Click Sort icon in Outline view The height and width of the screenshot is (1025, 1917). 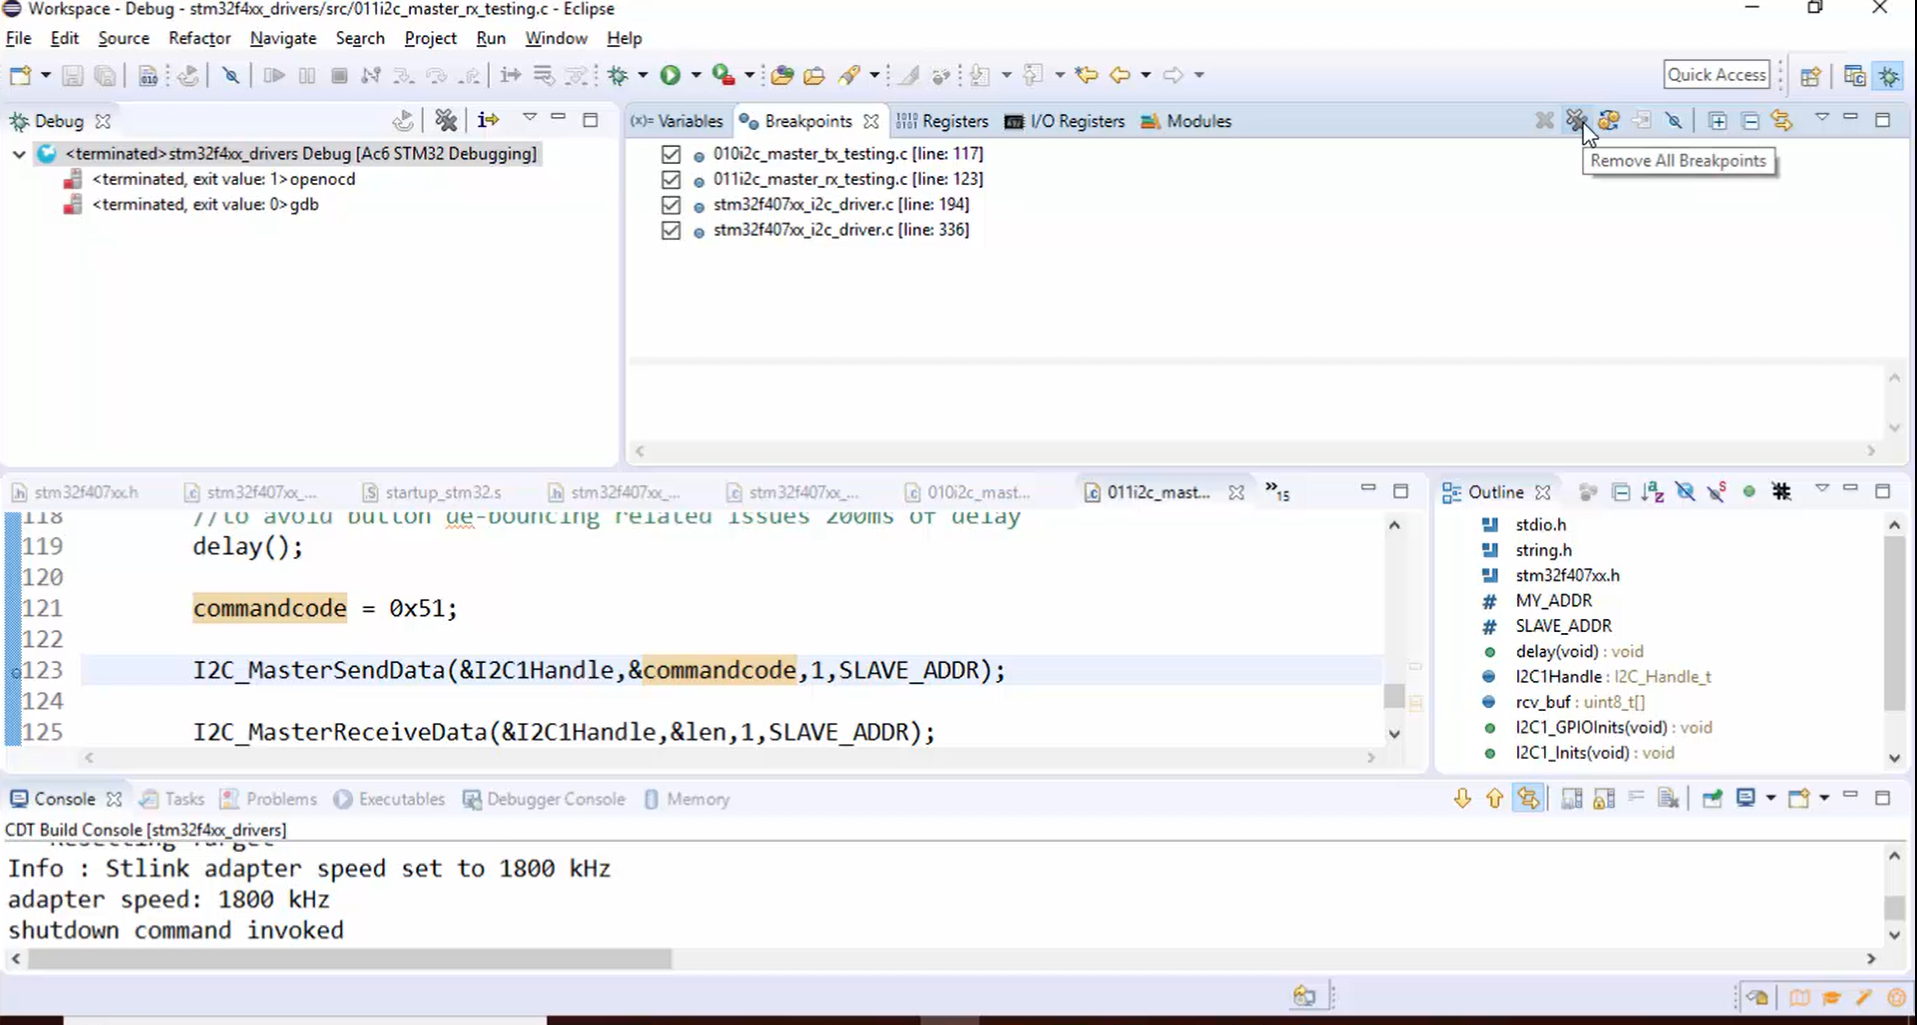[1652, 492]
